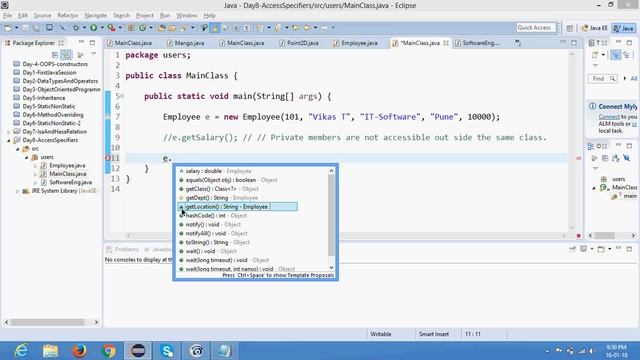
Task: Open Google Chrome from the taskbar
Action: 109,351
